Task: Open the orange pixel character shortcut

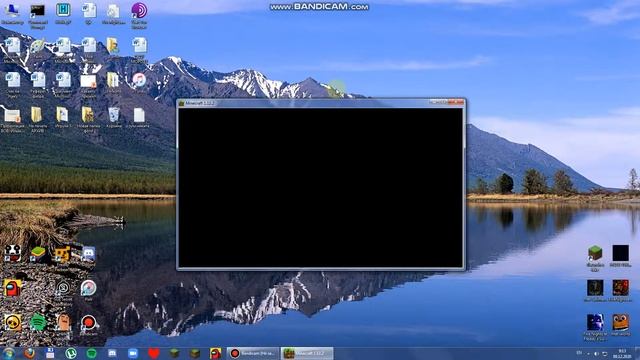Action: [63, 253]
